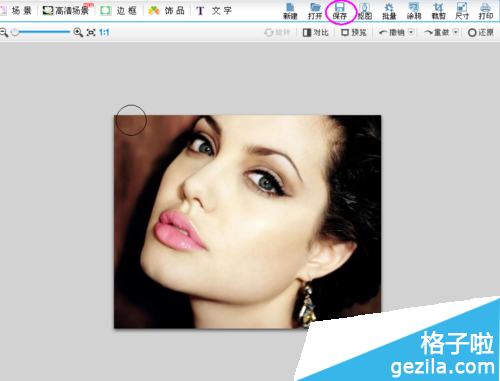The width and height of the screenshot is (500, 381).
Task: Click the 保存 (Save) icon
Action: click(x=340, y=11)
